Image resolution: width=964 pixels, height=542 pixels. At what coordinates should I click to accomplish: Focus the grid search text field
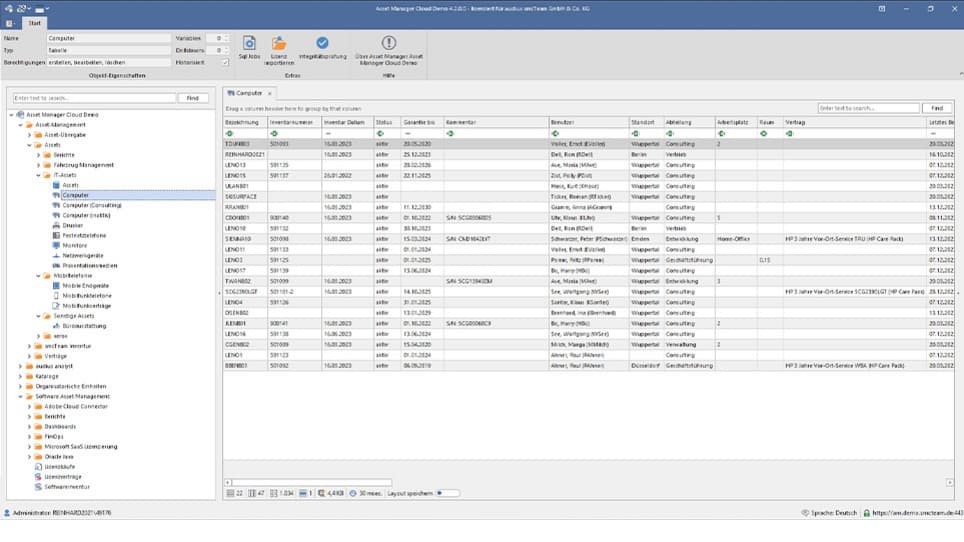point(868,108)
